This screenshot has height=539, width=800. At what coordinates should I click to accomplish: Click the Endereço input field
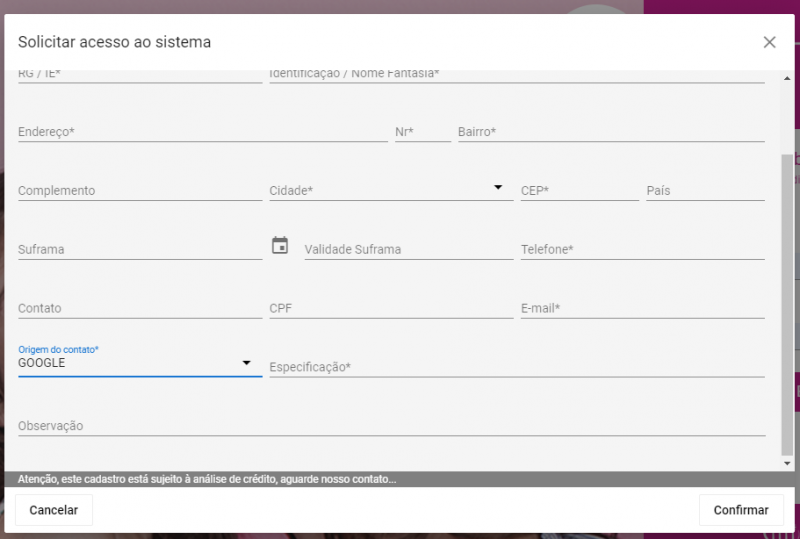point(202,132)
